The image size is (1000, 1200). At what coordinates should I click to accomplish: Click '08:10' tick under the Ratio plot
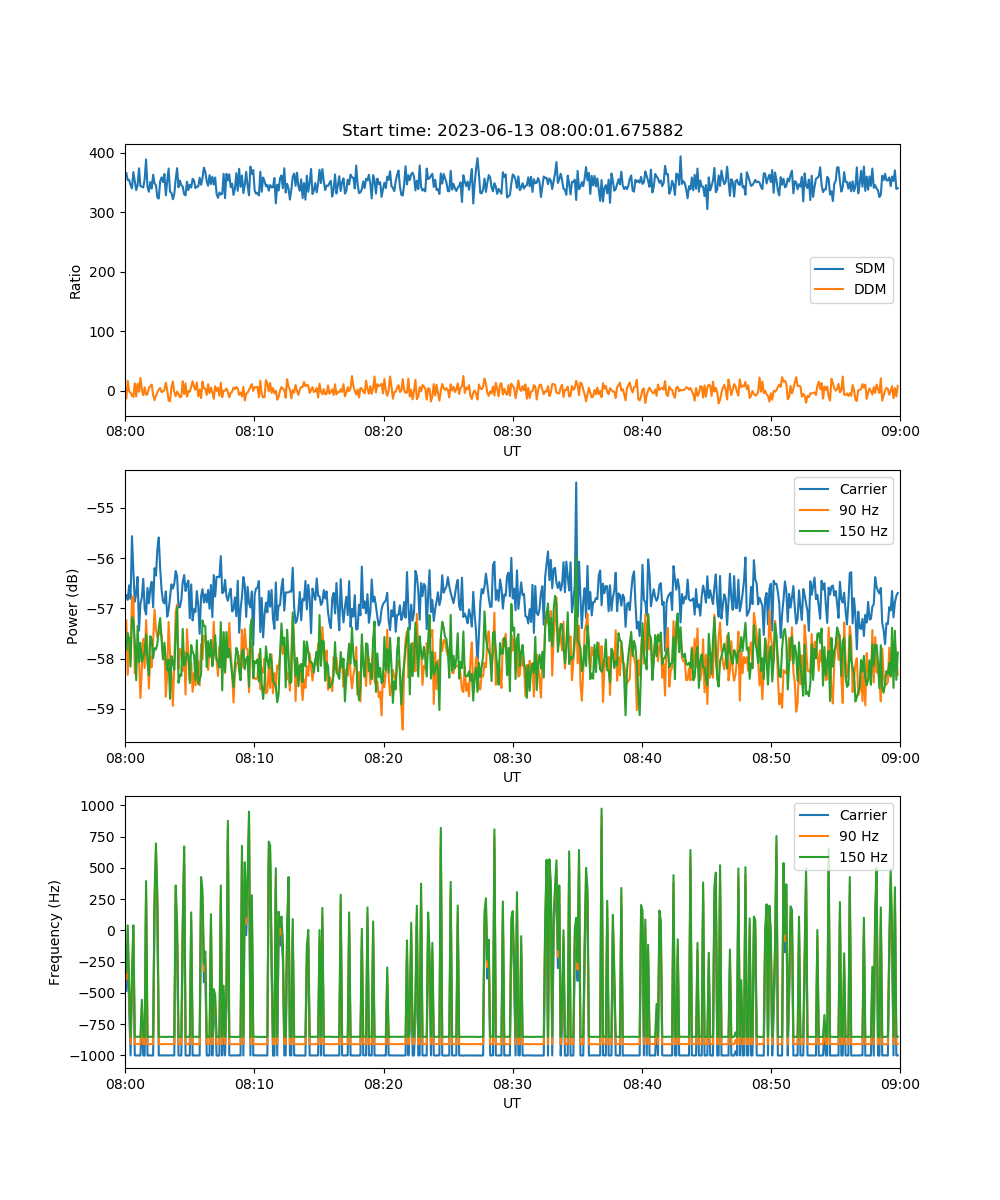(x=254, y=432)
